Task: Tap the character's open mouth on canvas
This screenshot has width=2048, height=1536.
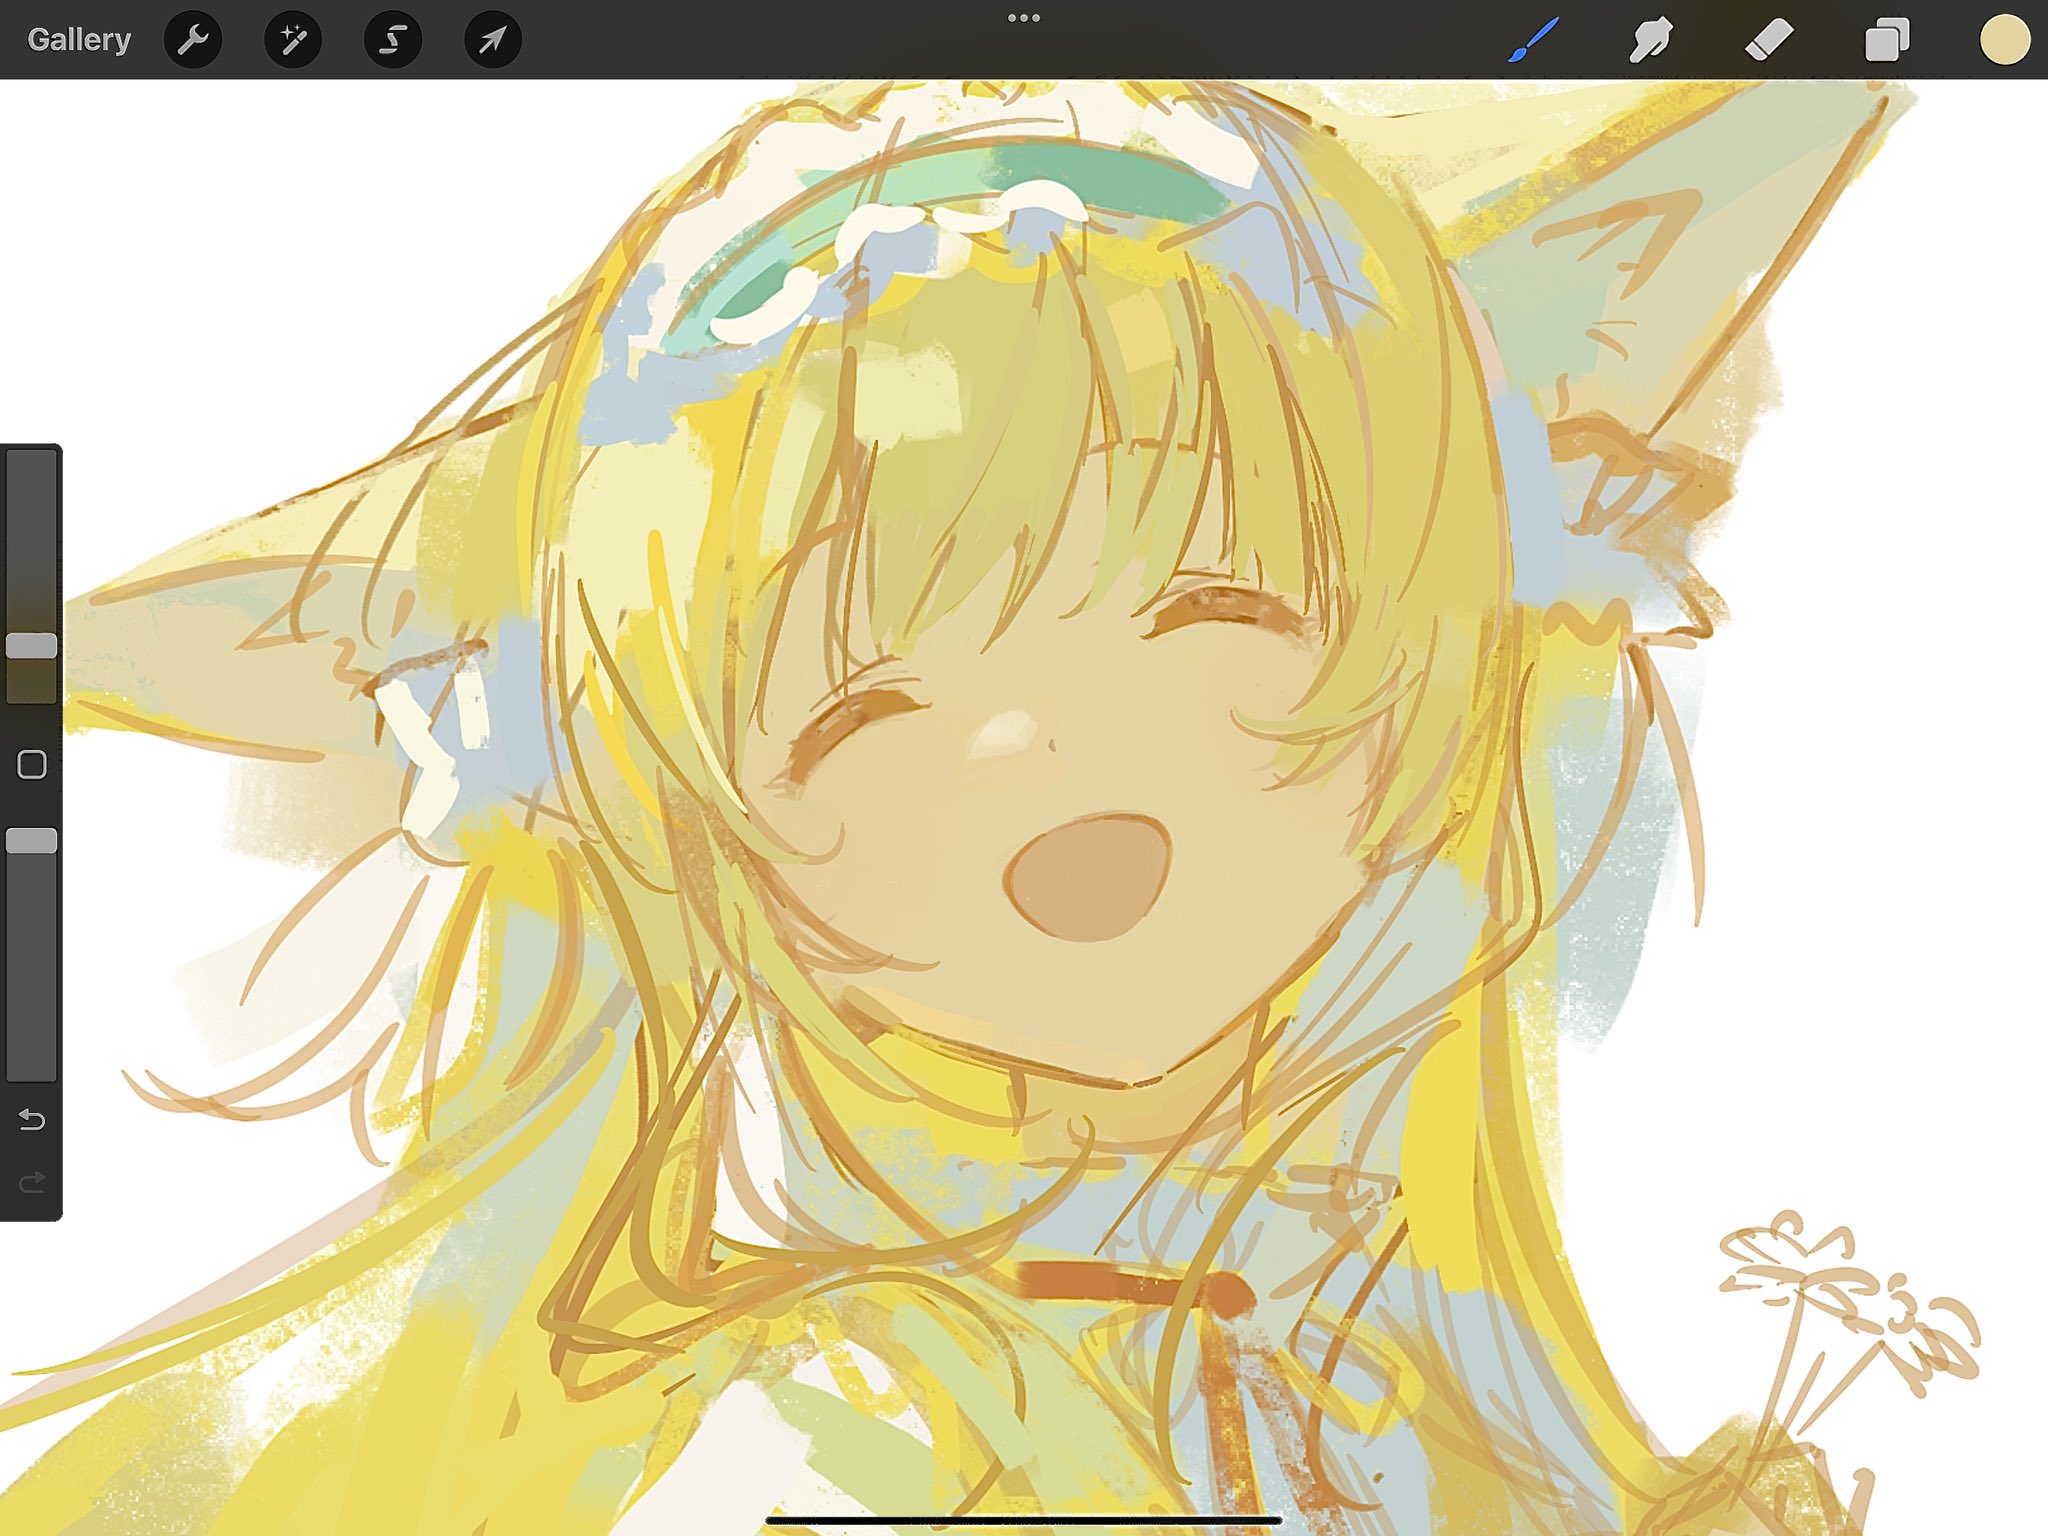Action: click(1087, 878)
